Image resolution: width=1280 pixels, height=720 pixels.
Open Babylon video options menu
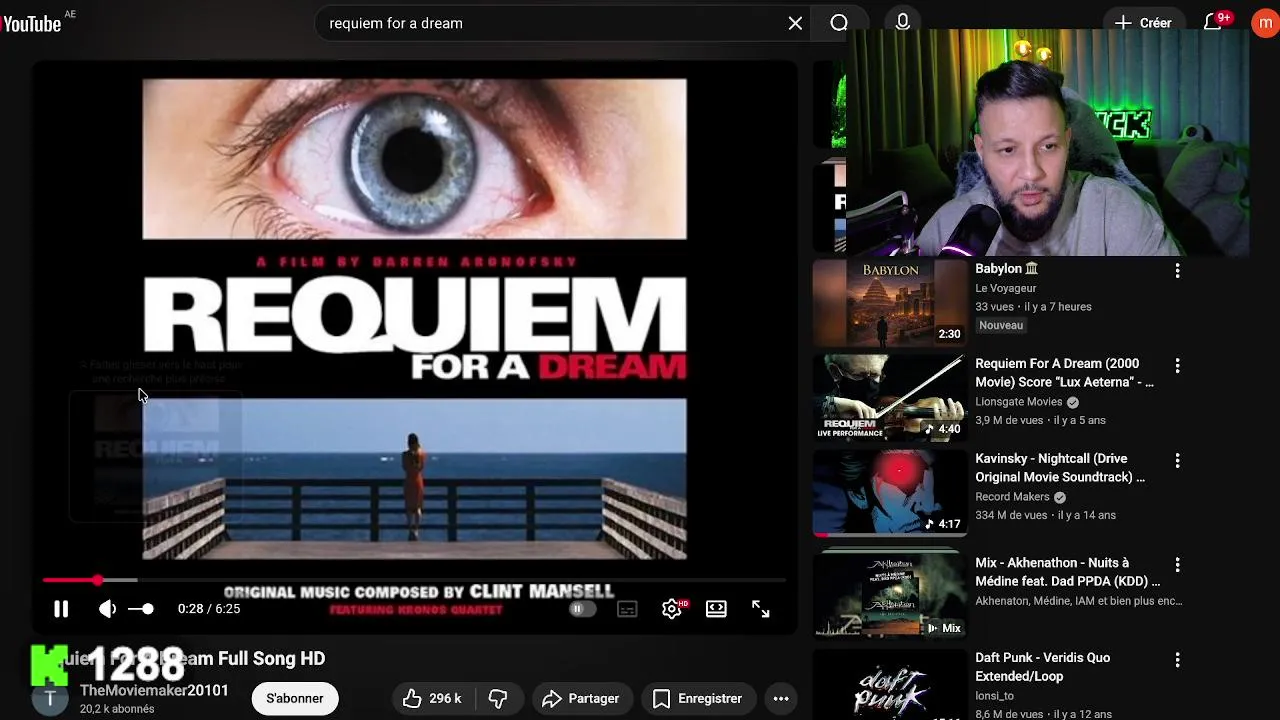coord(1177,270)
